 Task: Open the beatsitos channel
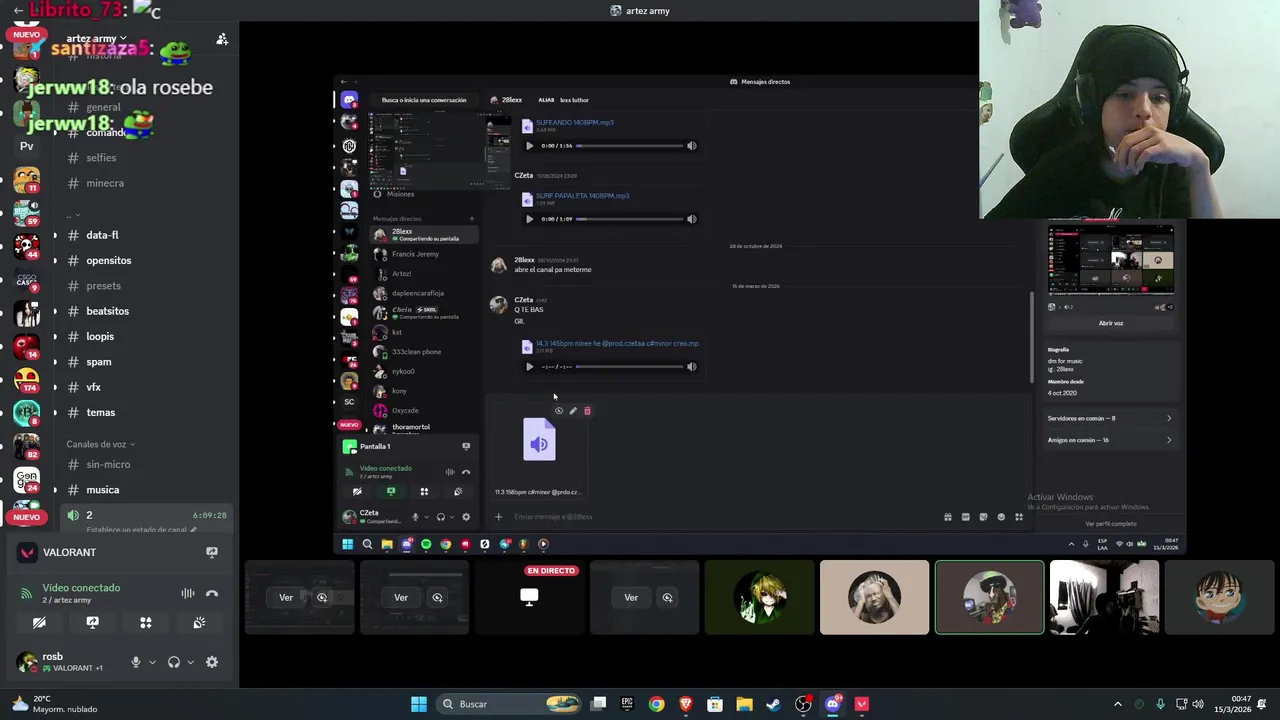[107, 311]
